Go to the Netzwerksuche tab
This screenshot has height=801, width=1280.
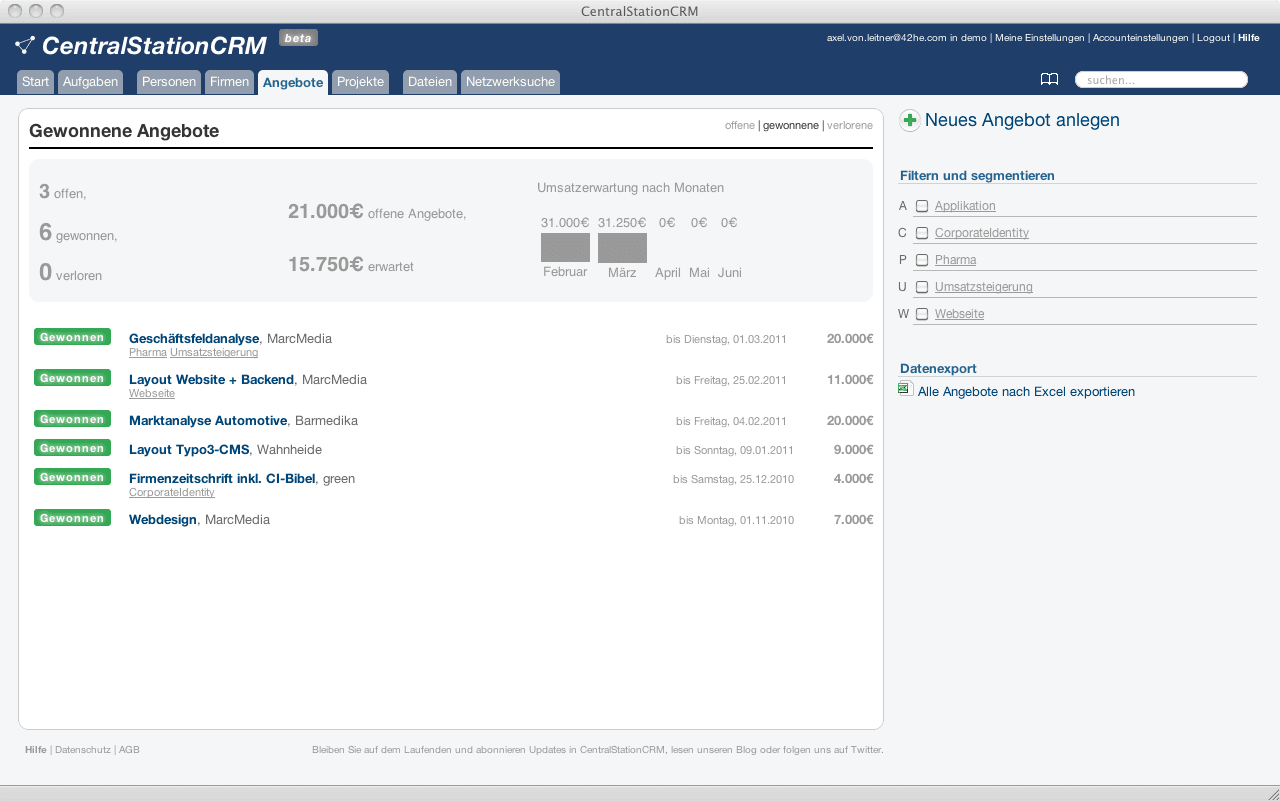(510, 82)
